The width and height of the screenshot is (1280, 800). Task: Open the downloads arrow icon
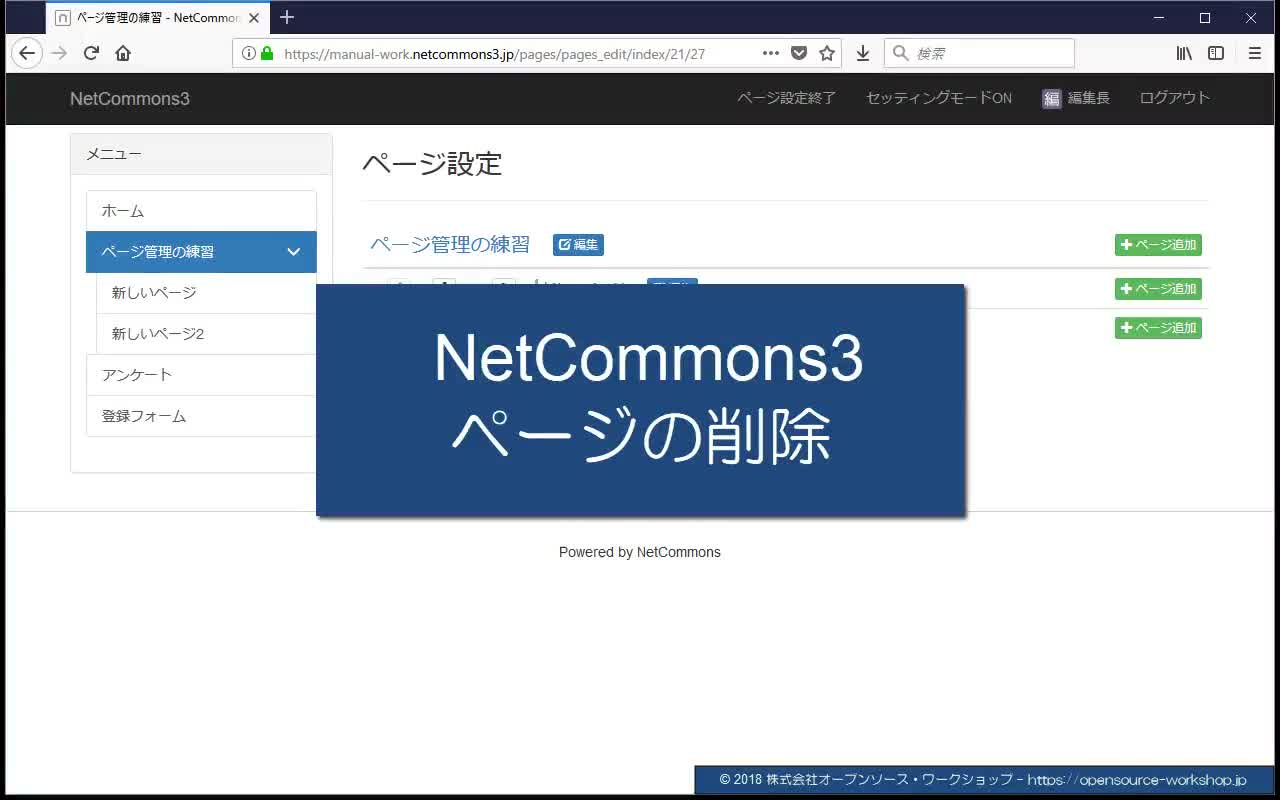(x=863, y=53)
